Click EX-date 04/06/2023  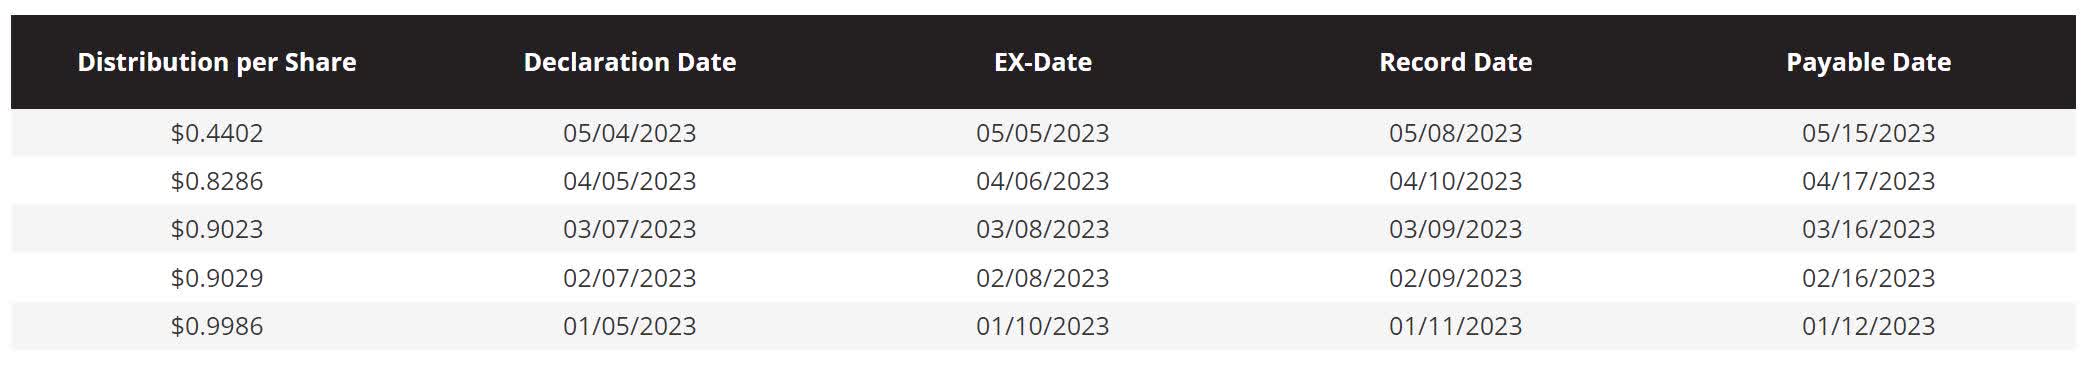(1043, 181)
